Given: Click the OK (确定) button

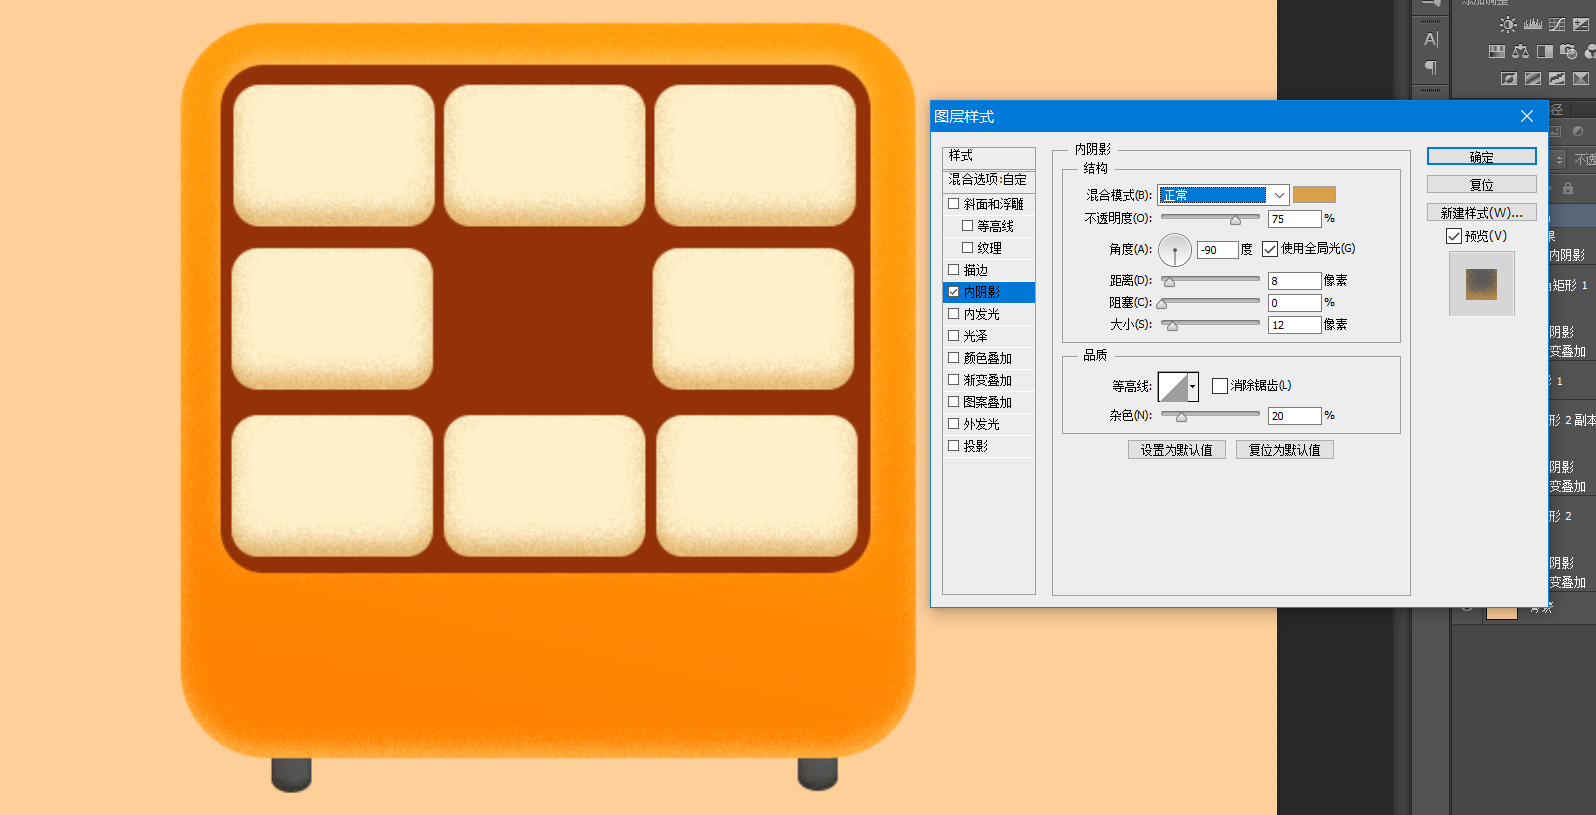Looking at the screenshot, I should pyautogui.click(x=1482, y=157).
